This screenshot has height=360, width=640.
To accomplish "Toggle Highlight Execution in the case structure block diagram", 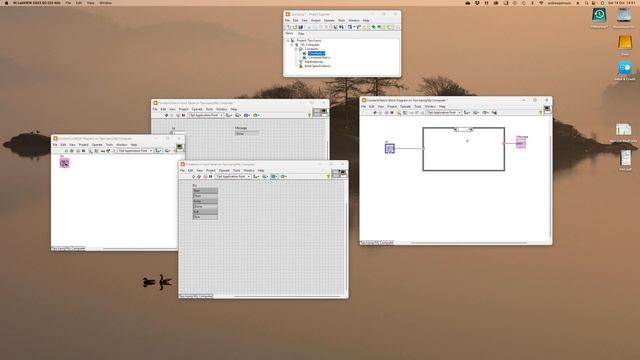I will tap(398, 112).
